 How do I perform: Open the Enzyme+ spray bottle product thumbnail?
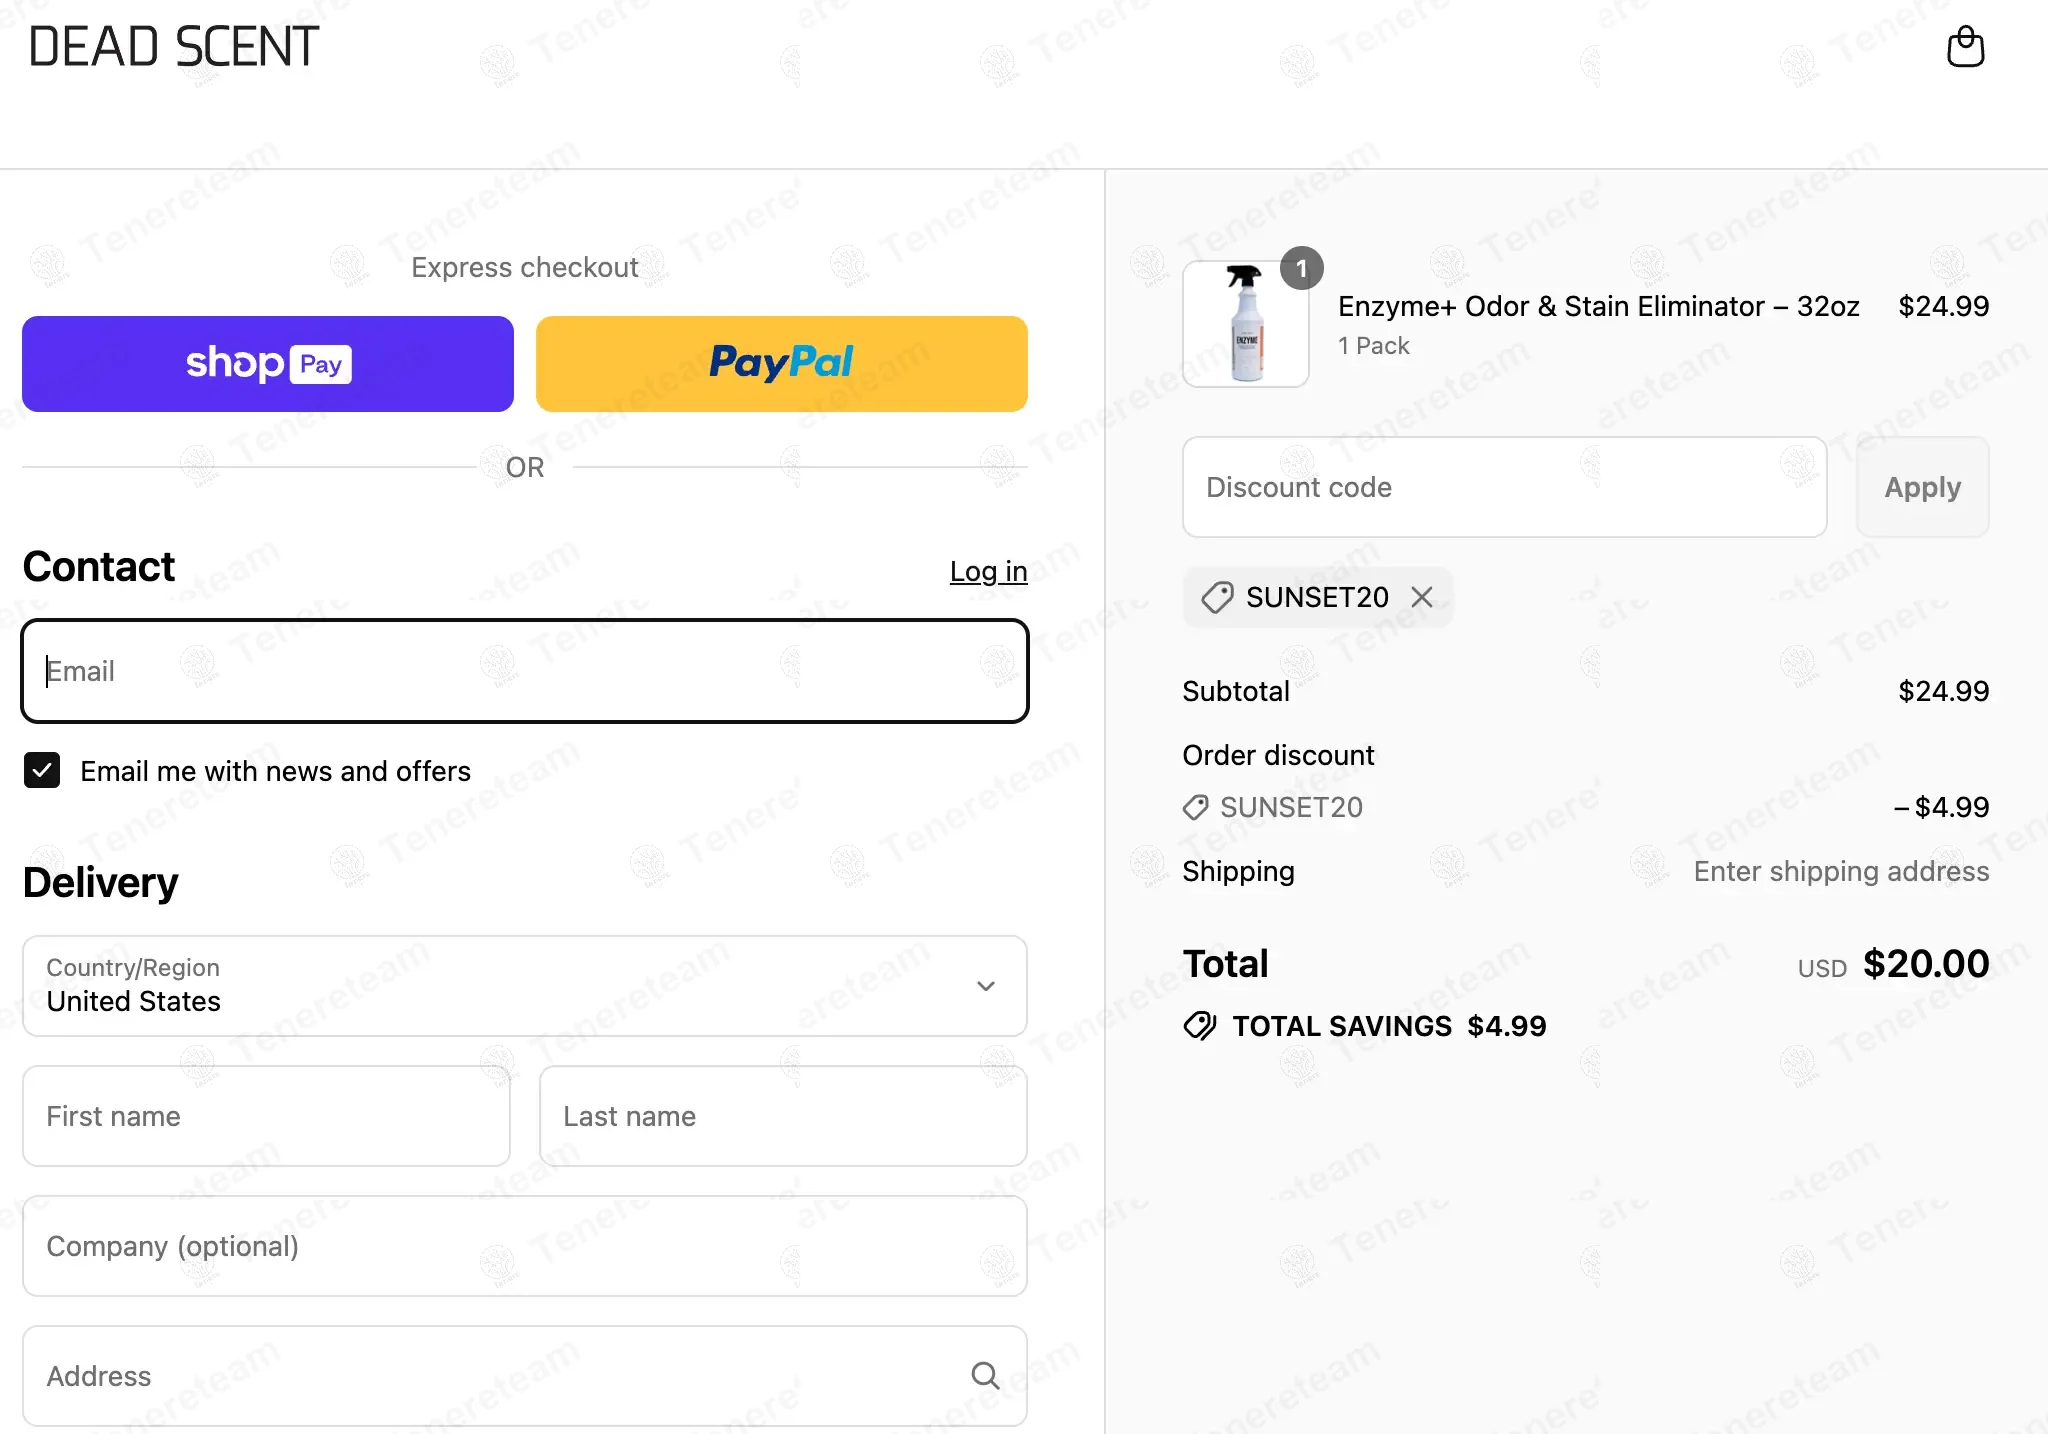pyautogui.click(x=1246, y=324)
